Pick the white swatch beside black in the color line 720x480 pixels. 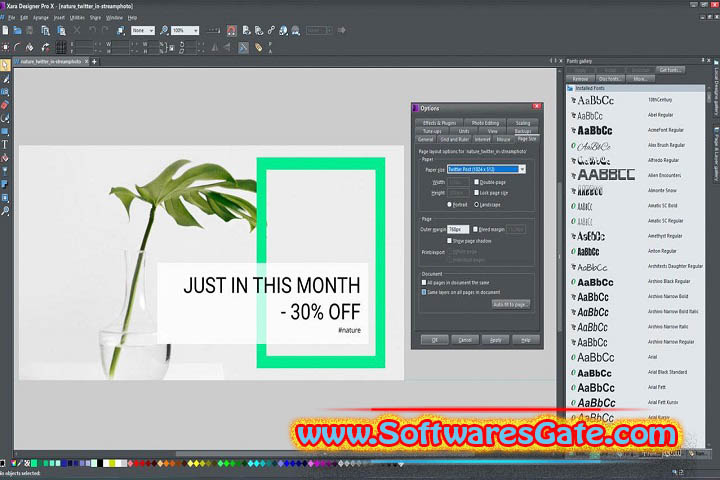point(106,463)
